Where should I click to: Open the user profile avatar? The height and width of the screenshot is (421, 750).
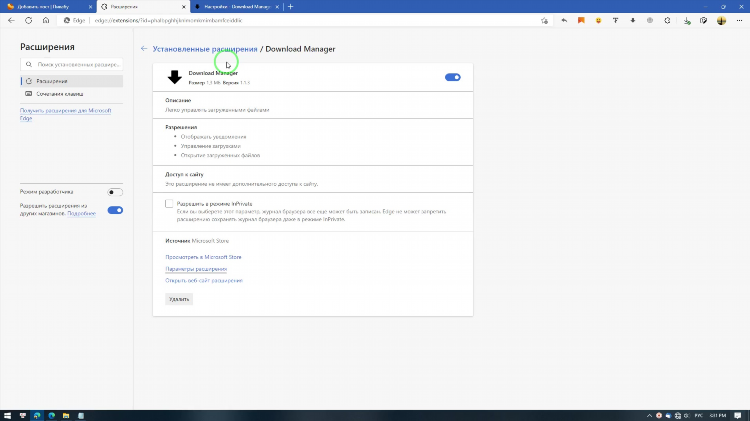(721, 21)
